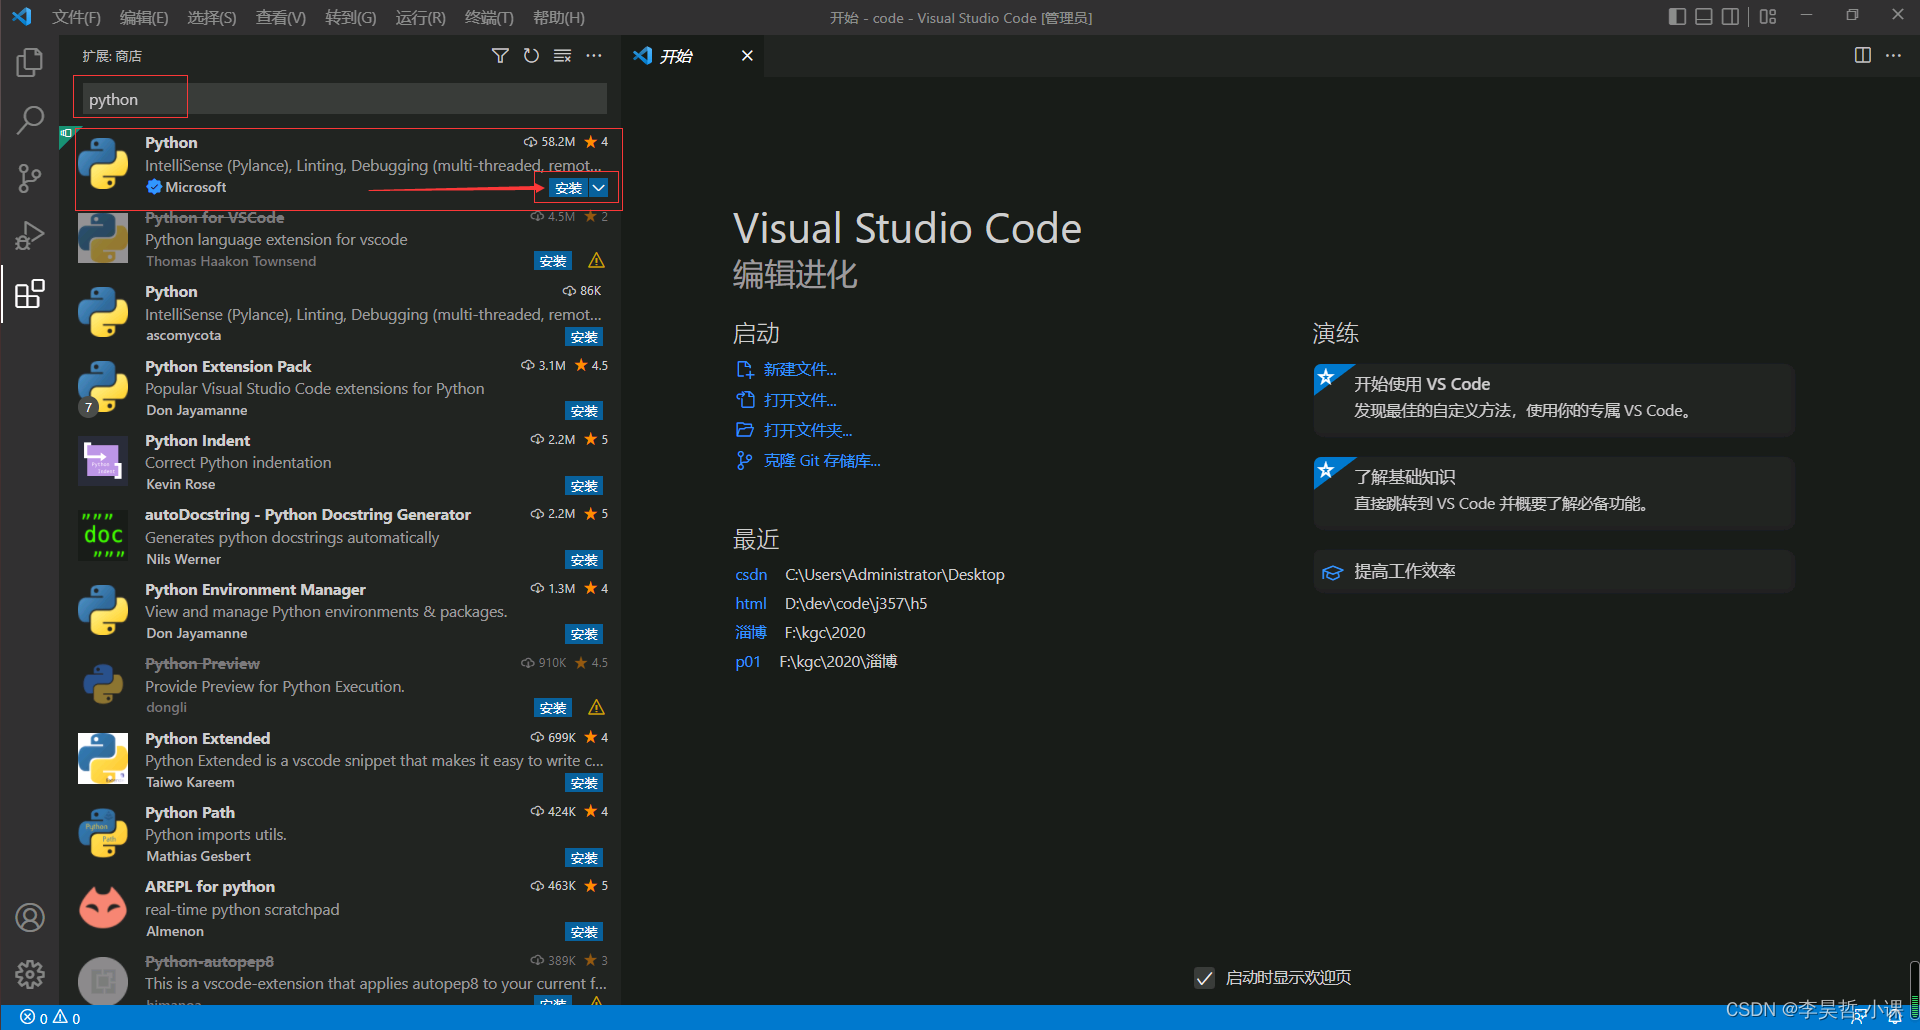Click warning icon on Python for VSCode
This screenshot has width=1920, height=1030.
click(x=597, y=261)
